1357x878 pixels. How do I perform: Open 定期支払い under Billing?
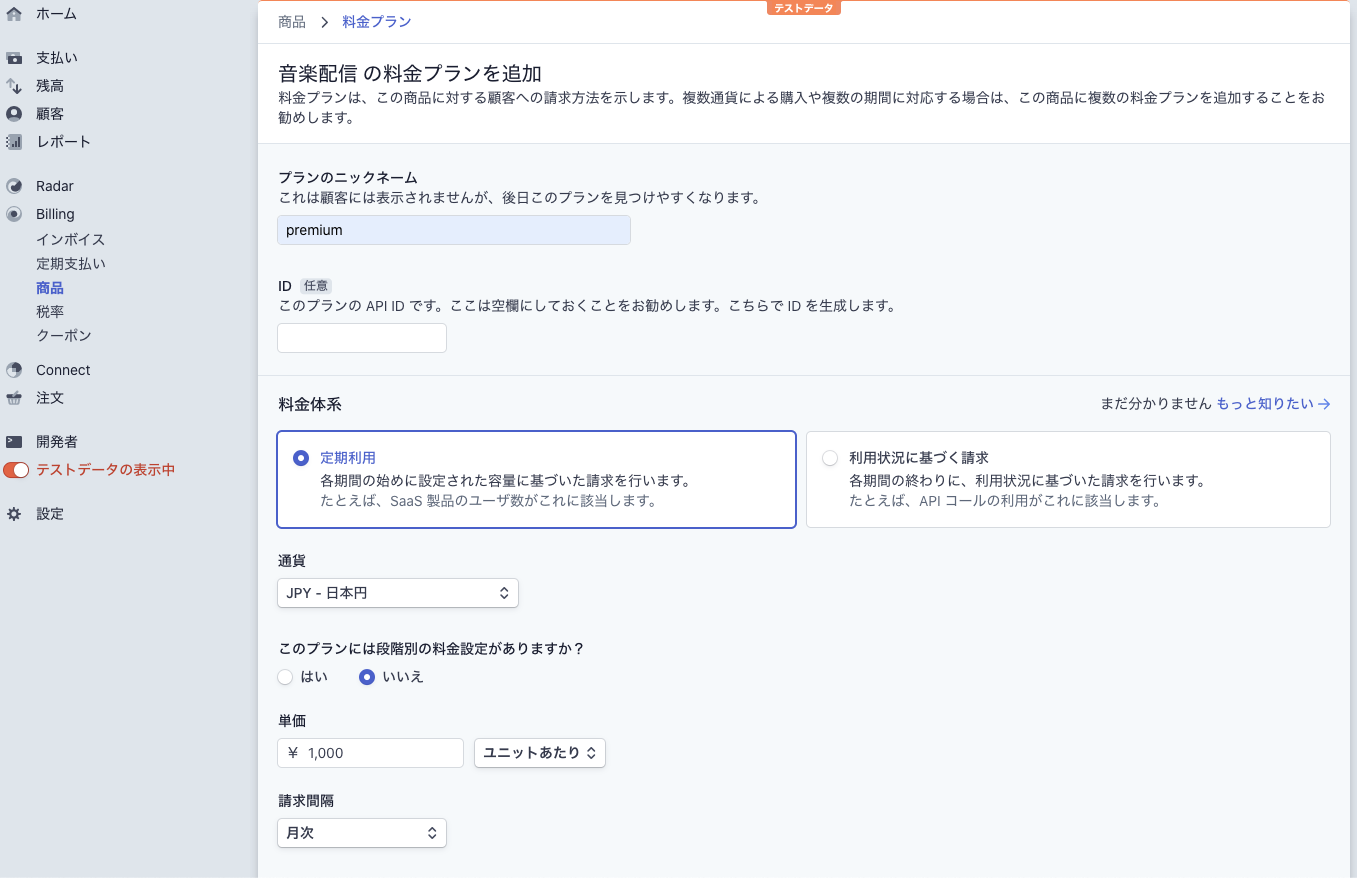click(x=70, y=264)
